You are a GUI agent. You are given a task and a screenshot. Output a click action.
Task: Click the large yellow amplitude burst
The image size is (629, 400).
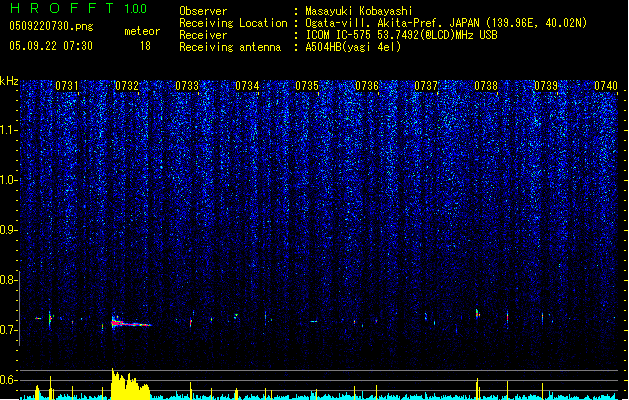coord(130,384)
